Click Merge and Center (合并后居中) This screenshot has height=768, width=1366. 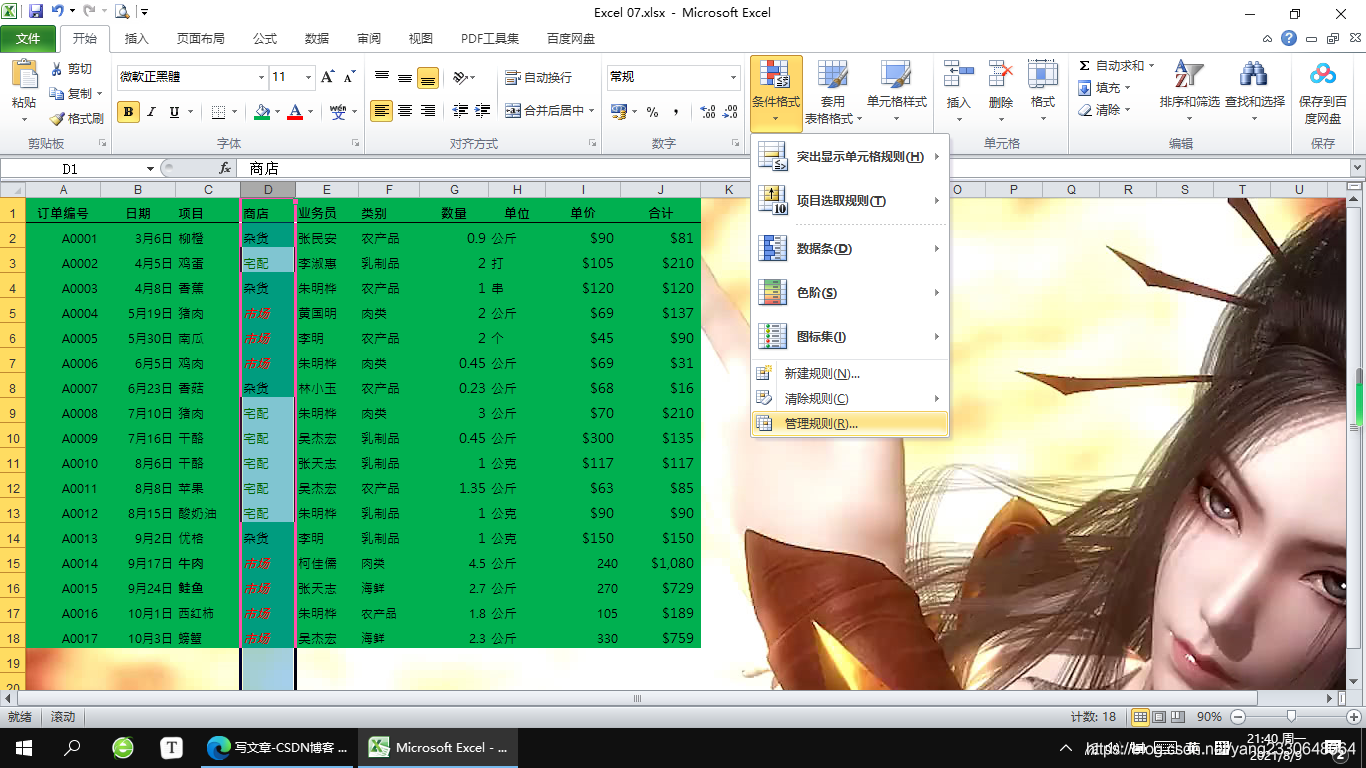[x=545, y=111]
